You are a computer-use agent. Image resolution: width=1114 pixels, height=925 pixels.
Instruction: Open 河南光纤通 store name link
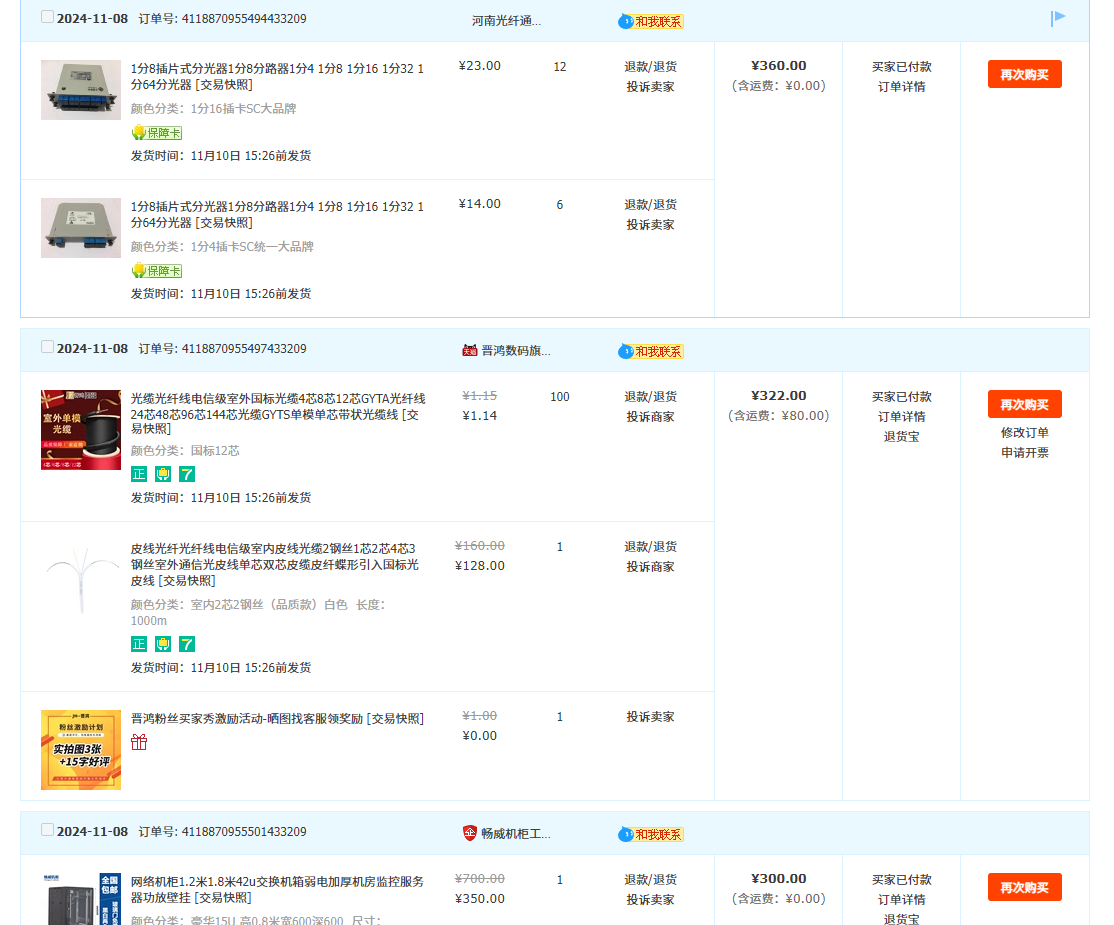click(x=506, y=21)
